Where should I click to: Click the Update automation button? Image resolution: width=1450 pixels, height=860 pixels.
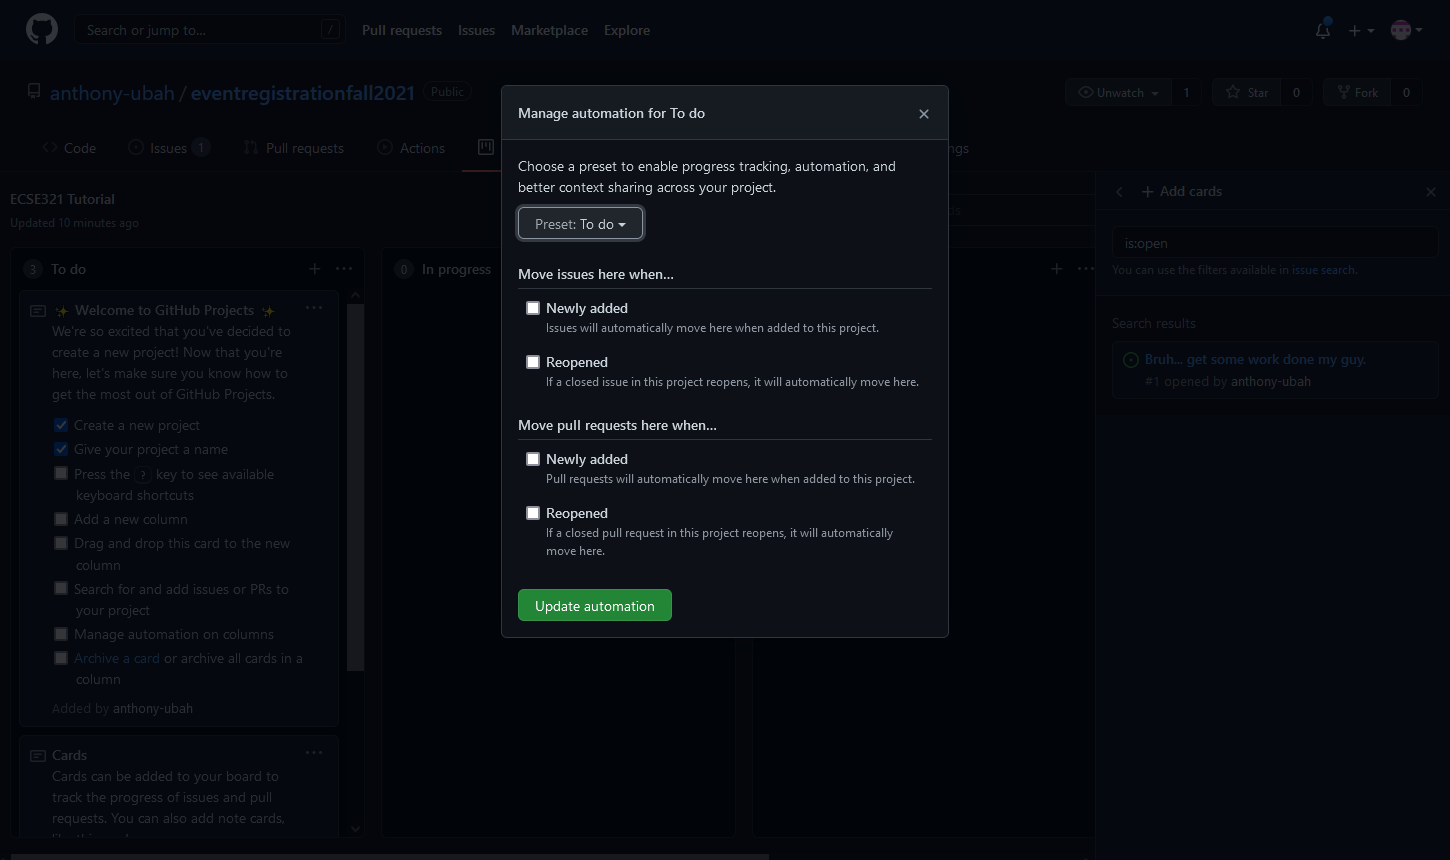[594, 606]
